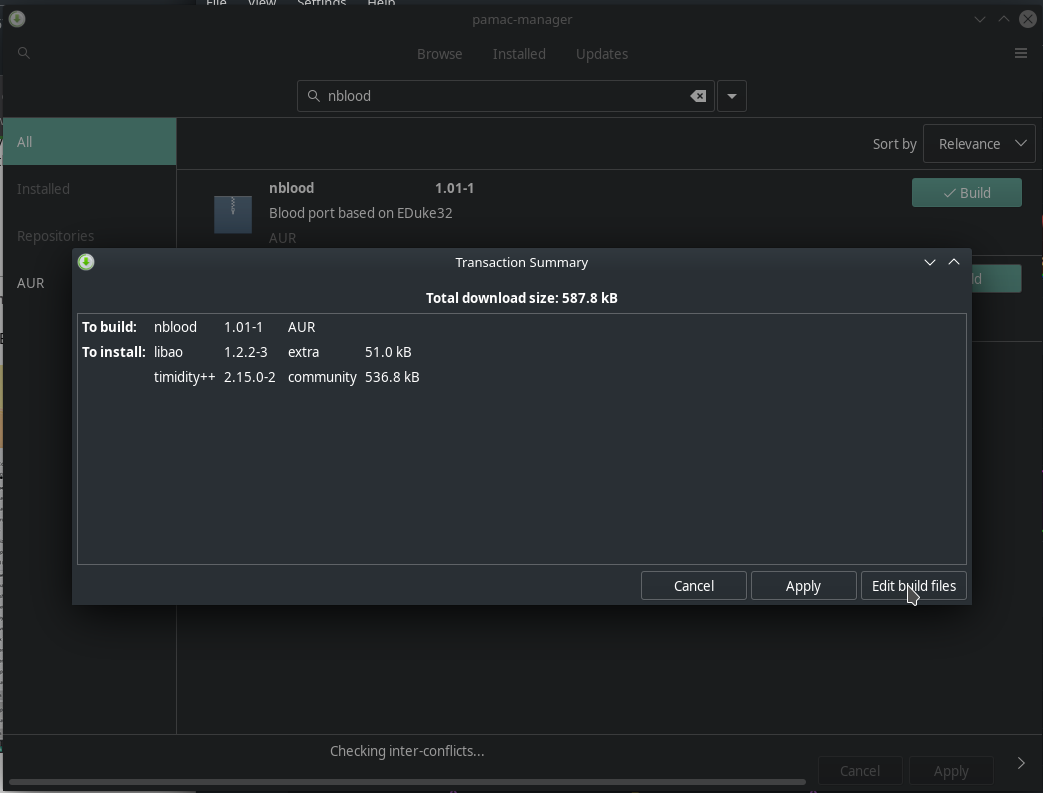1043x793 pixels.
Task: Click 'Total download size: 587.8 kB' text
Action: (x=522, y=298)
